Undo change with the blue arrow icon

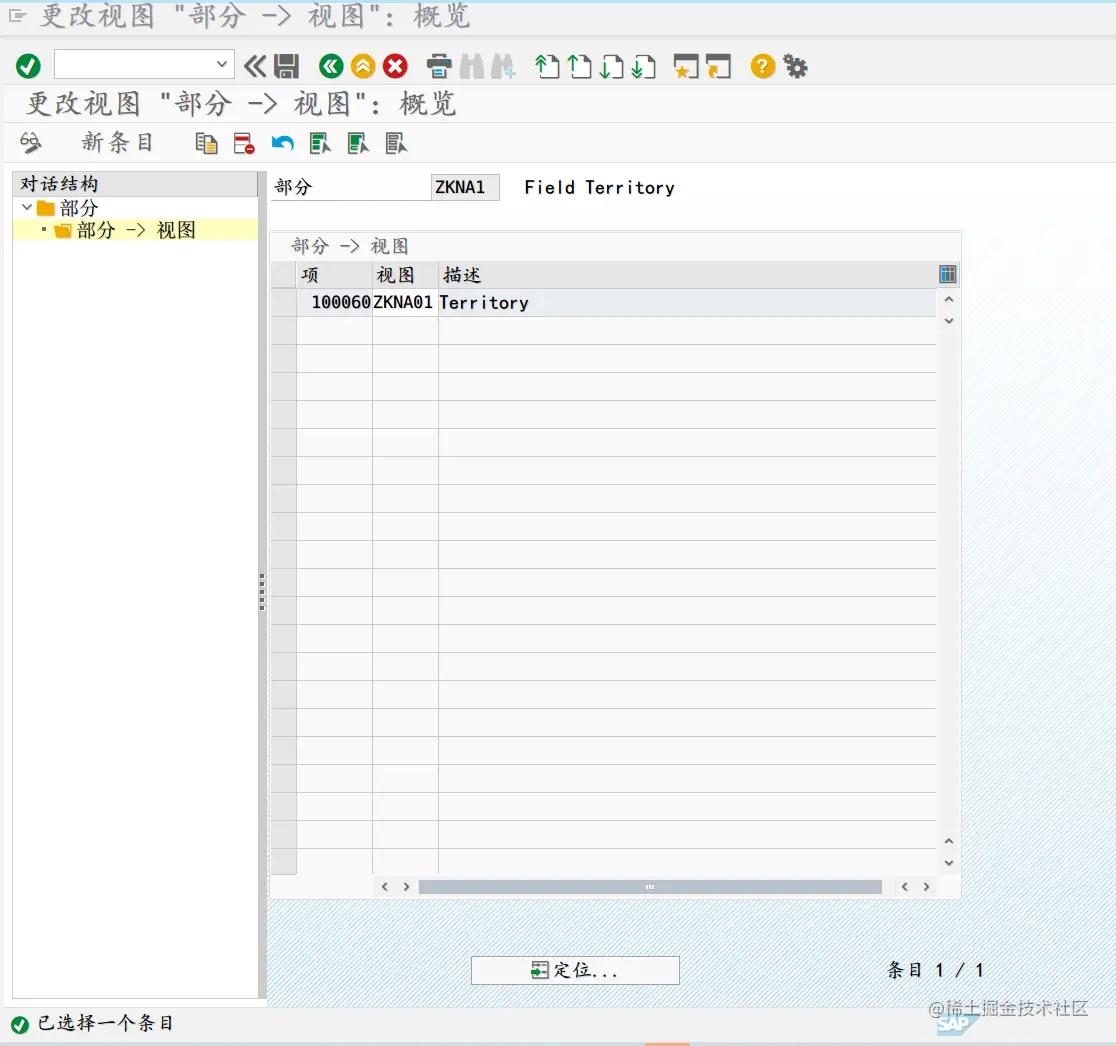point(283,143)
